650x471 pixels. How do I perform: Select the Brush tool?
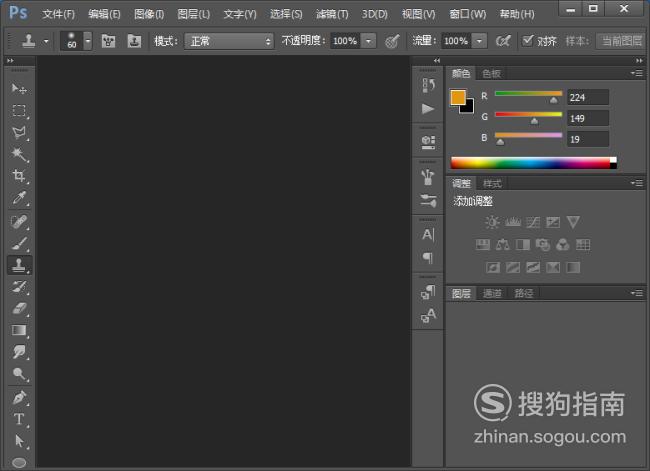pyautogui.click(x=19, y=243)
